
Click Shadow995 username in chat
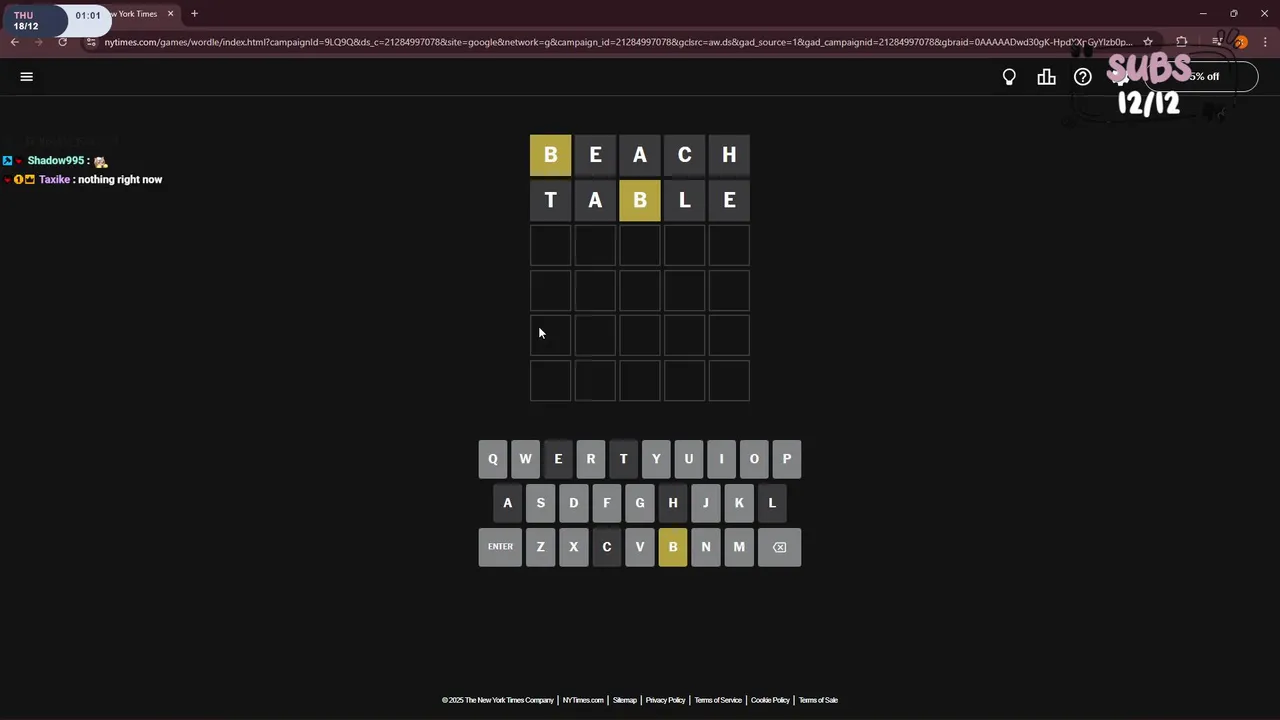(56, 161)
